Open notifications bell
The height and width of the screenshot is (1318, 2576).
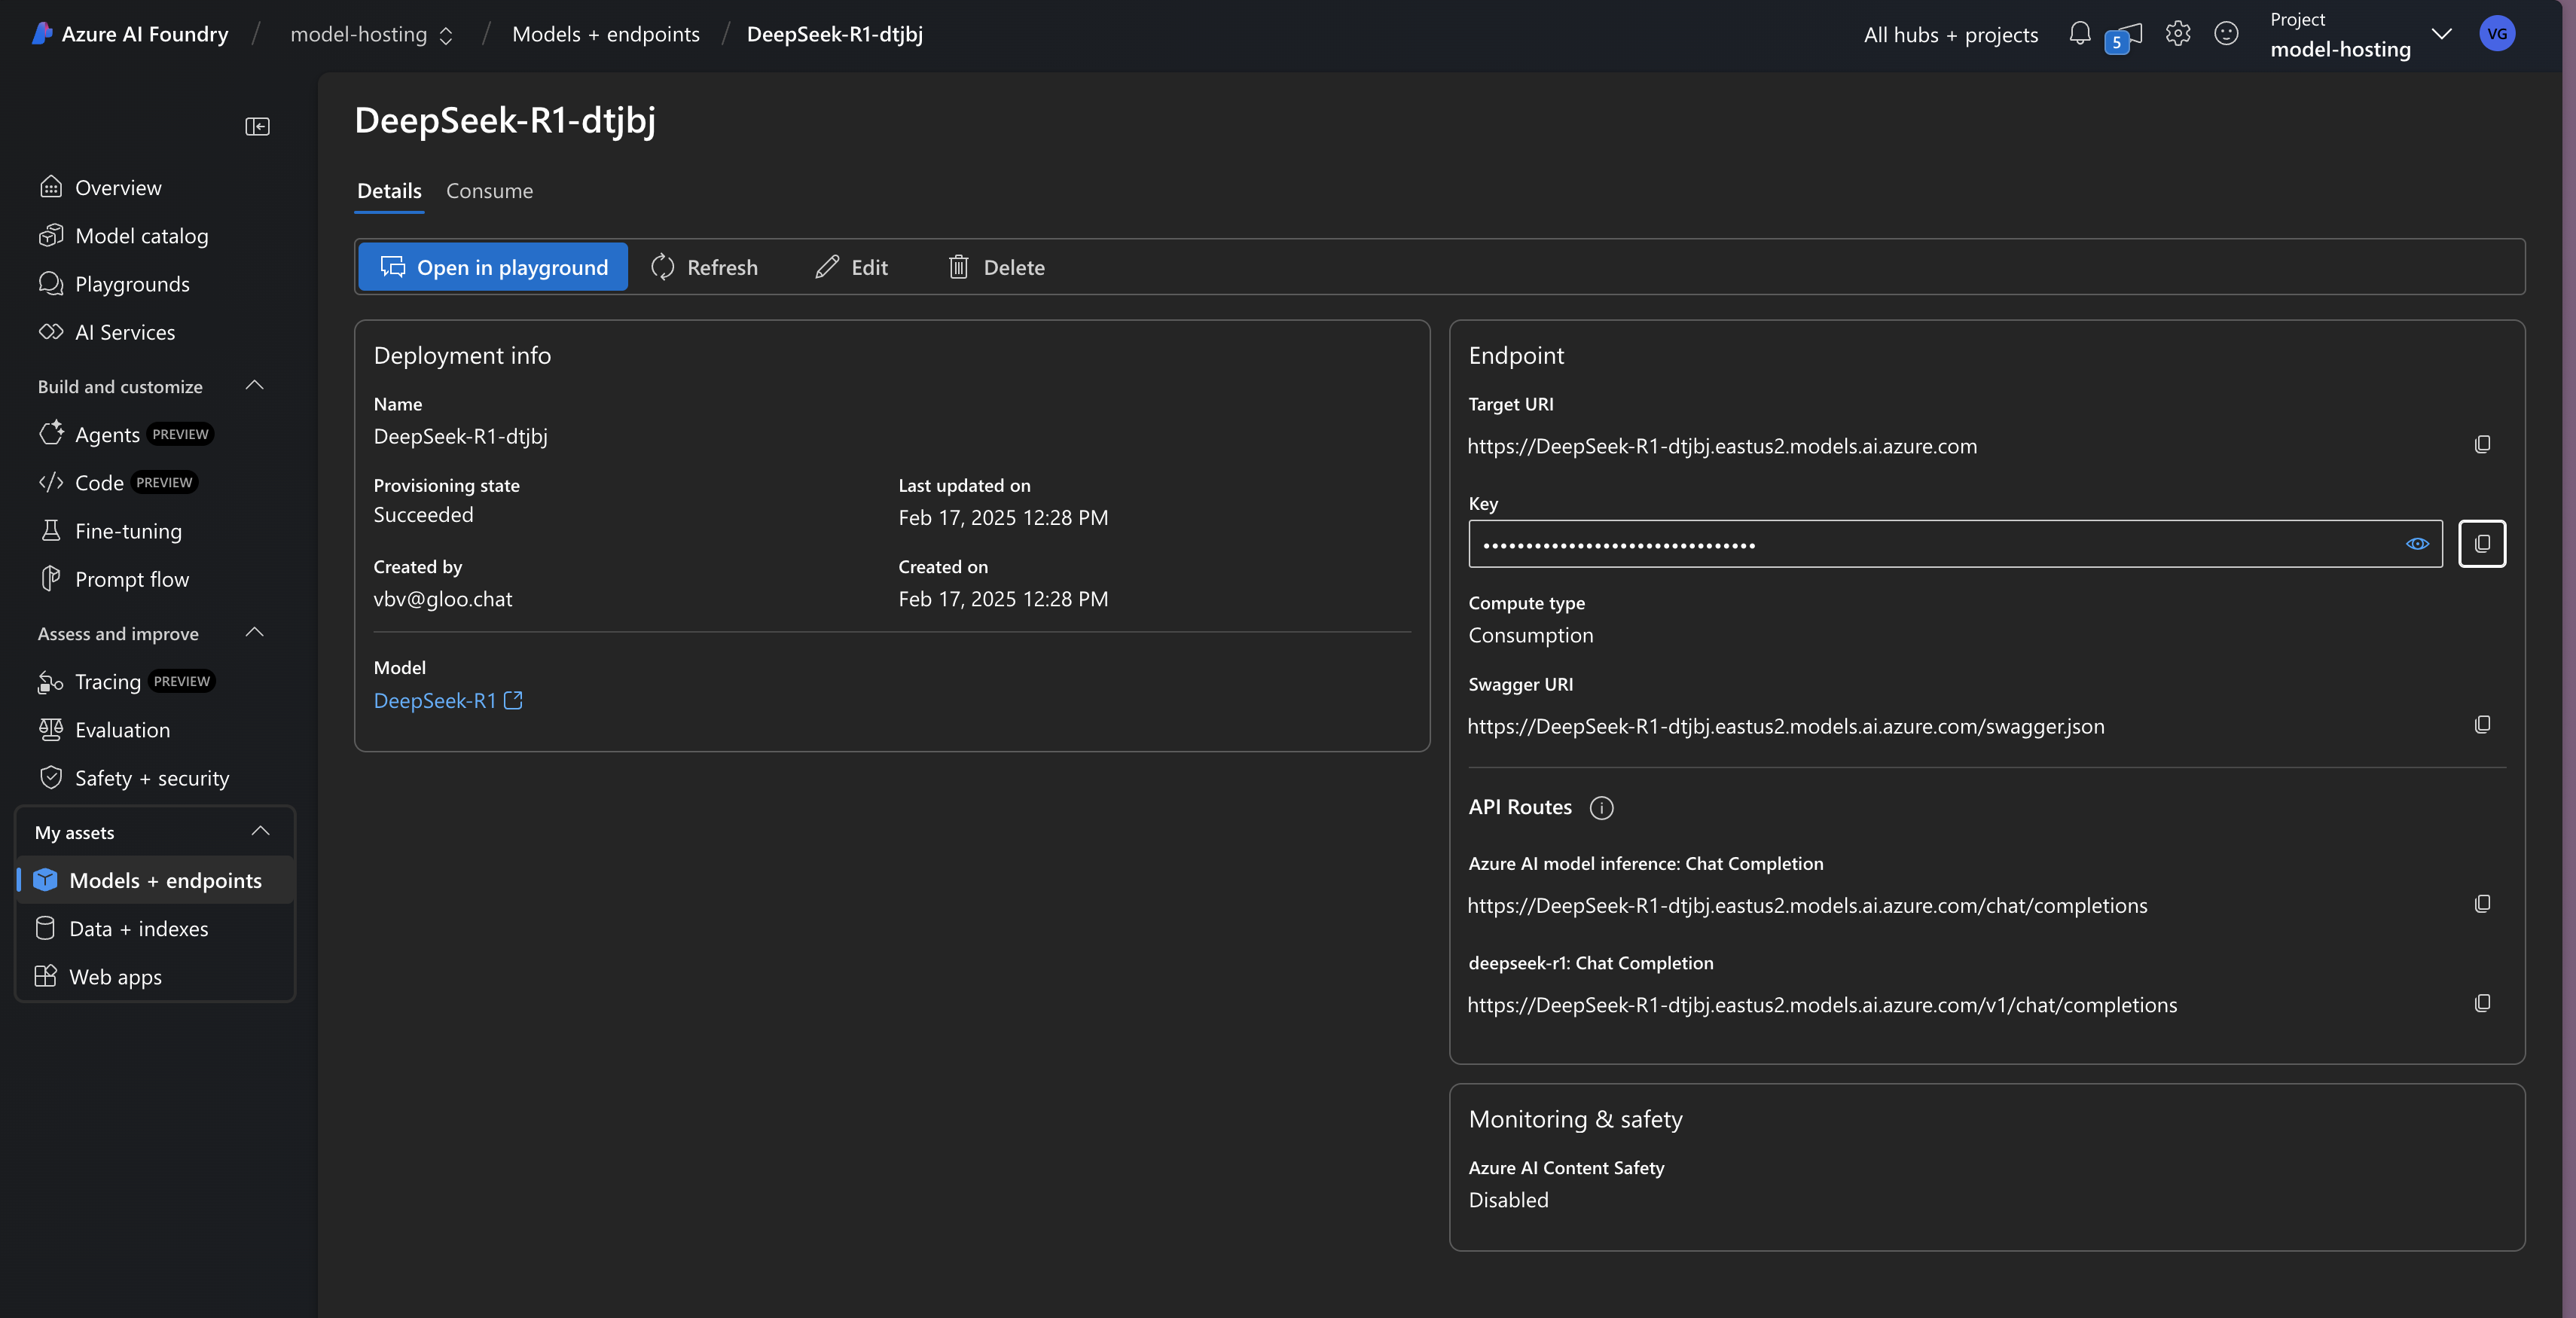tap(2078, 33)
